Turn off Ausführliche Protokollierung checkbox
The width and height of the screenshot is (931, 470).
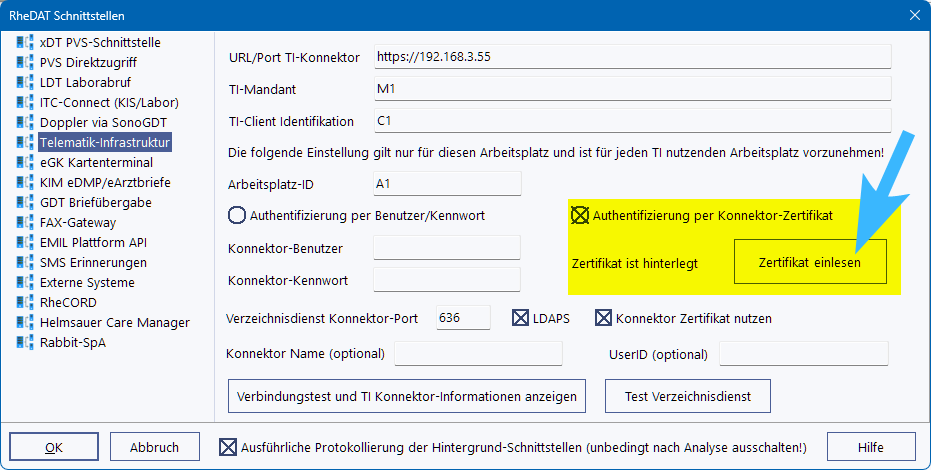pyautogui.click(x=228, y=447)
